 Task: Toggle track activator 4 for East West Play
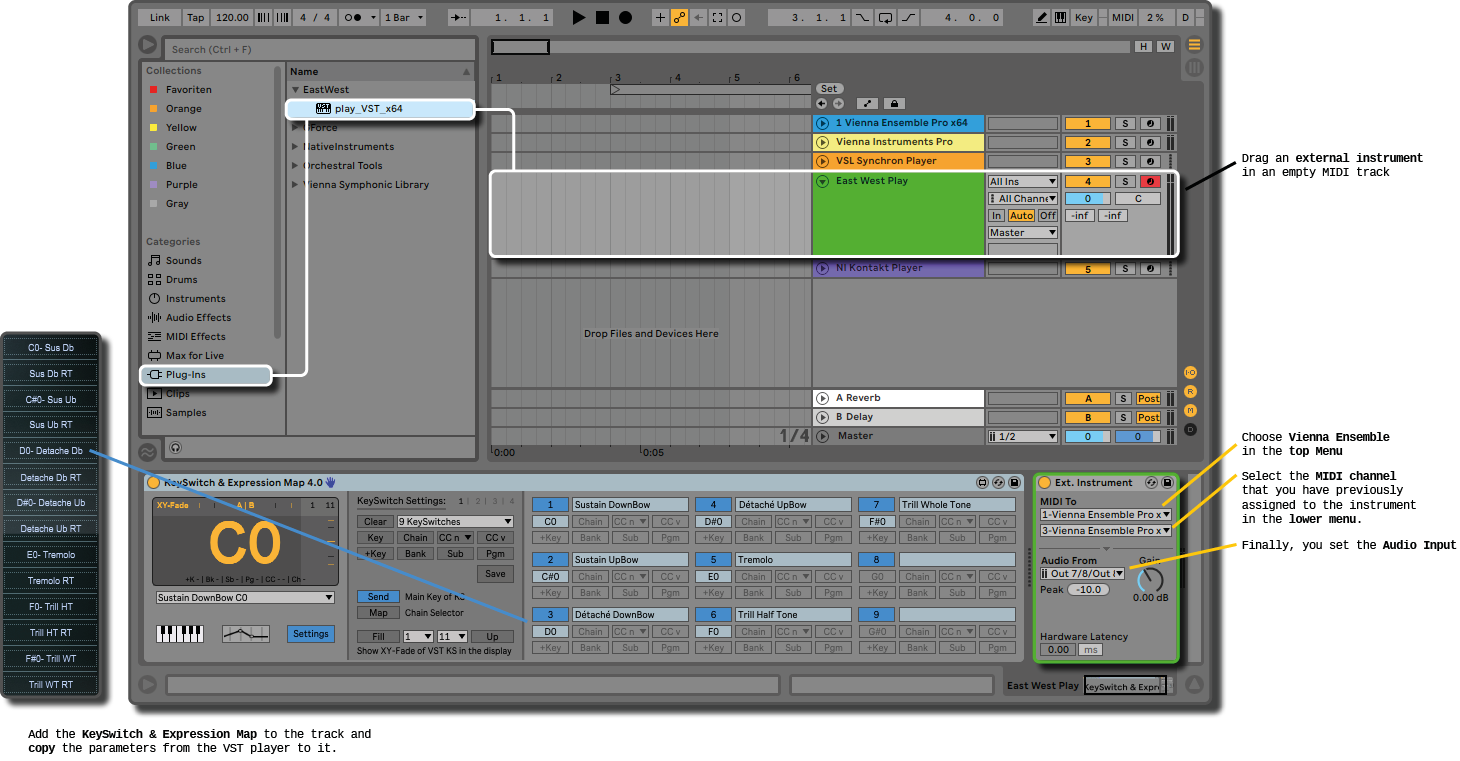point(1087,181)
